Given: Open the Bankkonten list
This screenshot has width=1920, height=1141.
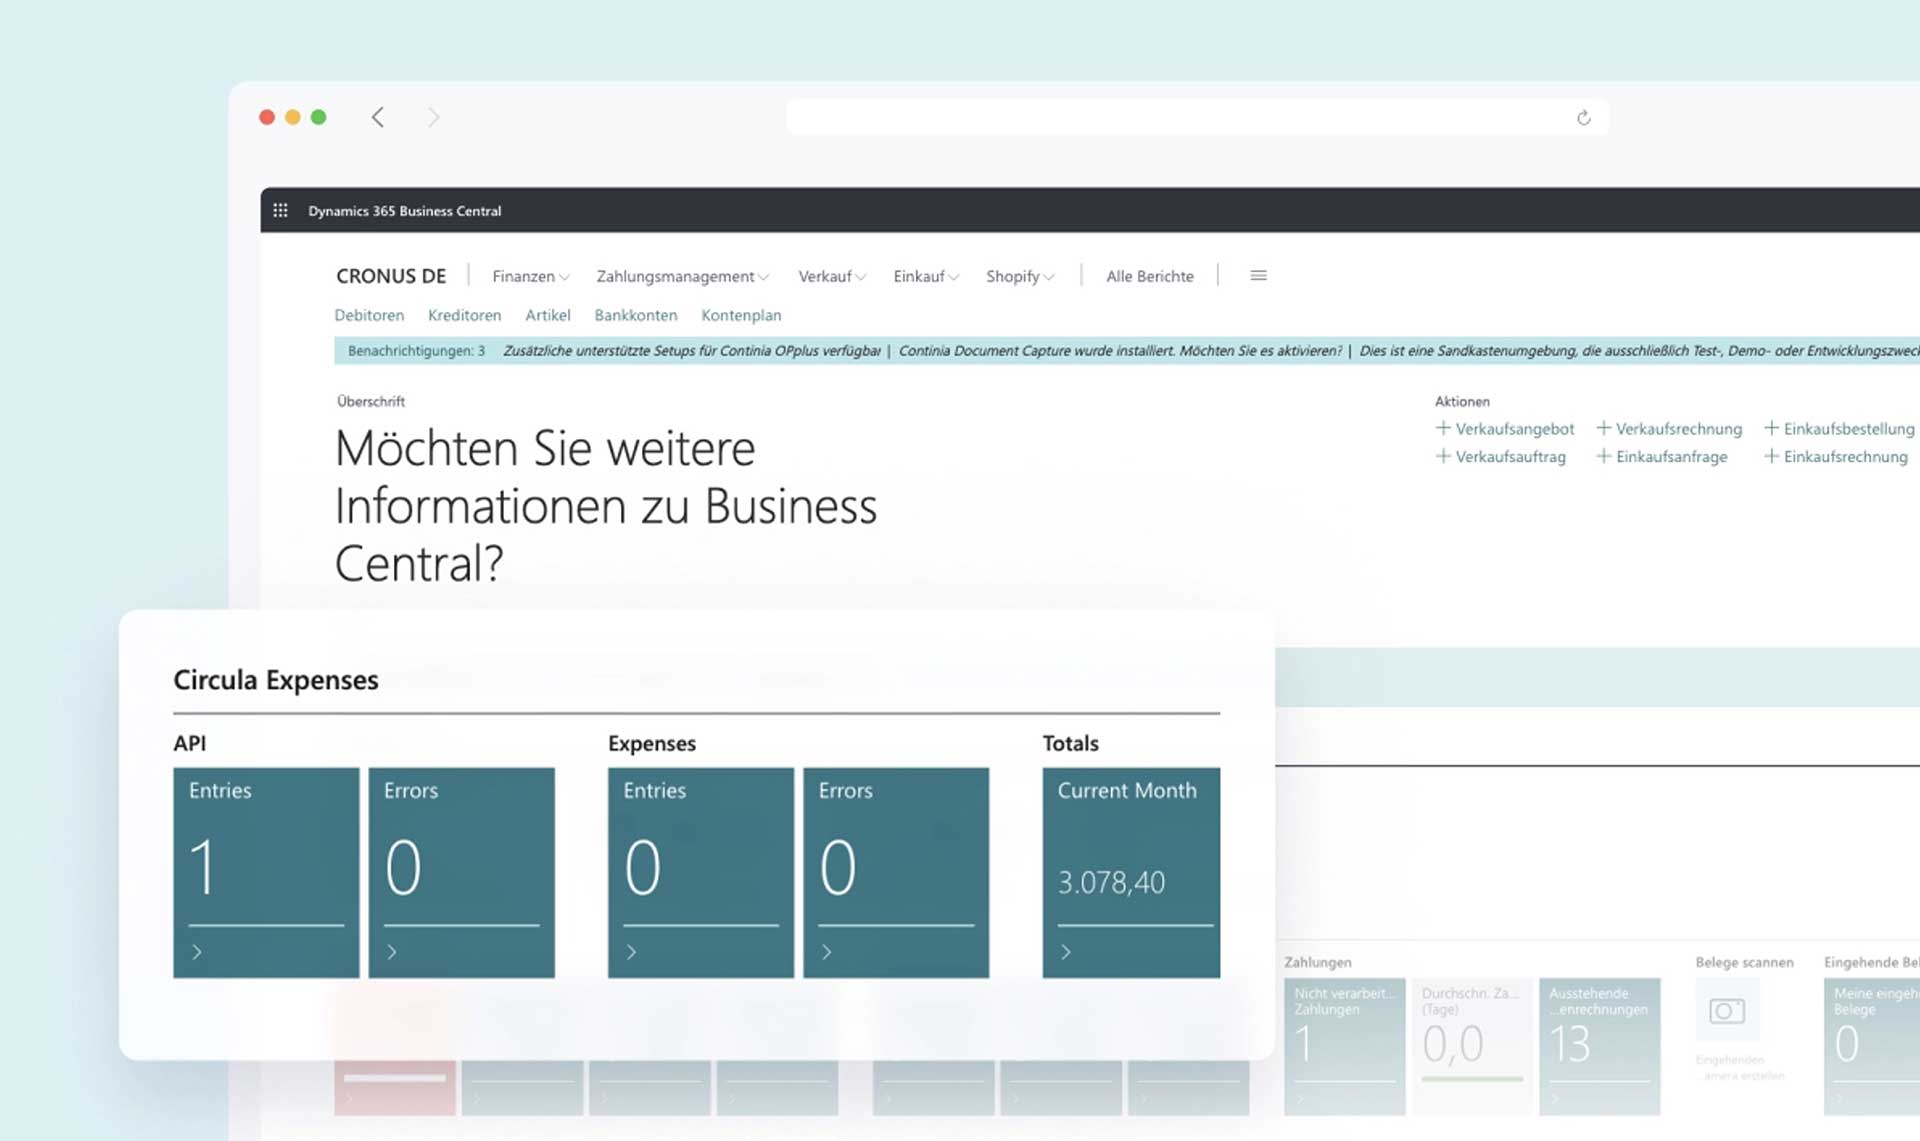Looking at the screenshot, I should tap(636, 315).
